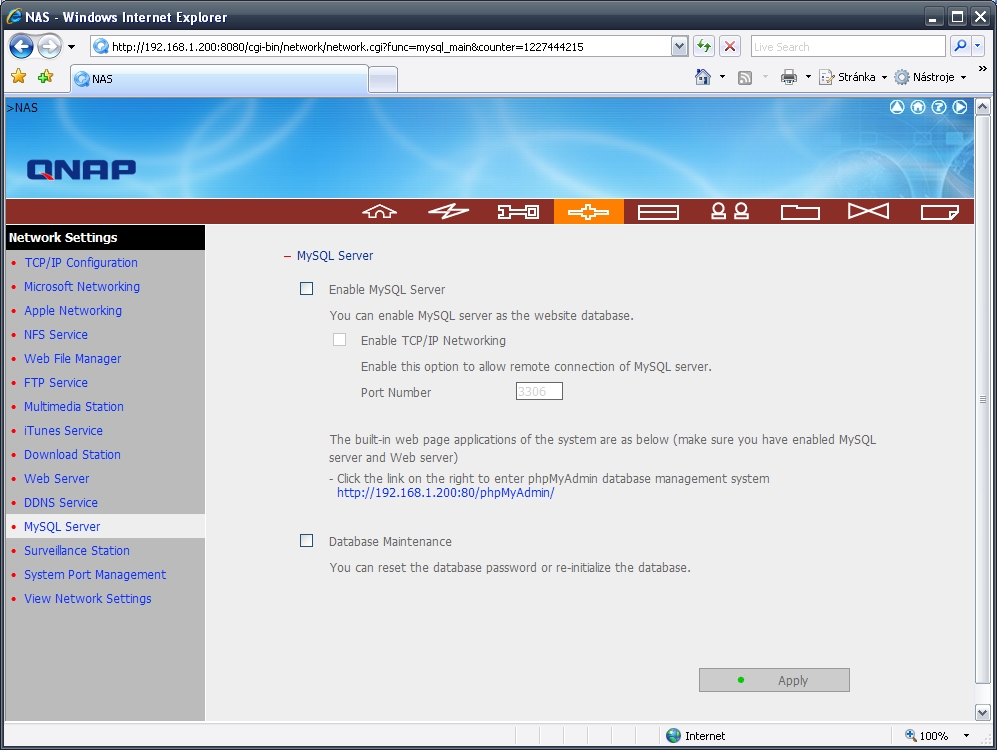This screenshot has width=997, height=750.
Task: Click the round logout arrow icon
Action: [960, 107]
